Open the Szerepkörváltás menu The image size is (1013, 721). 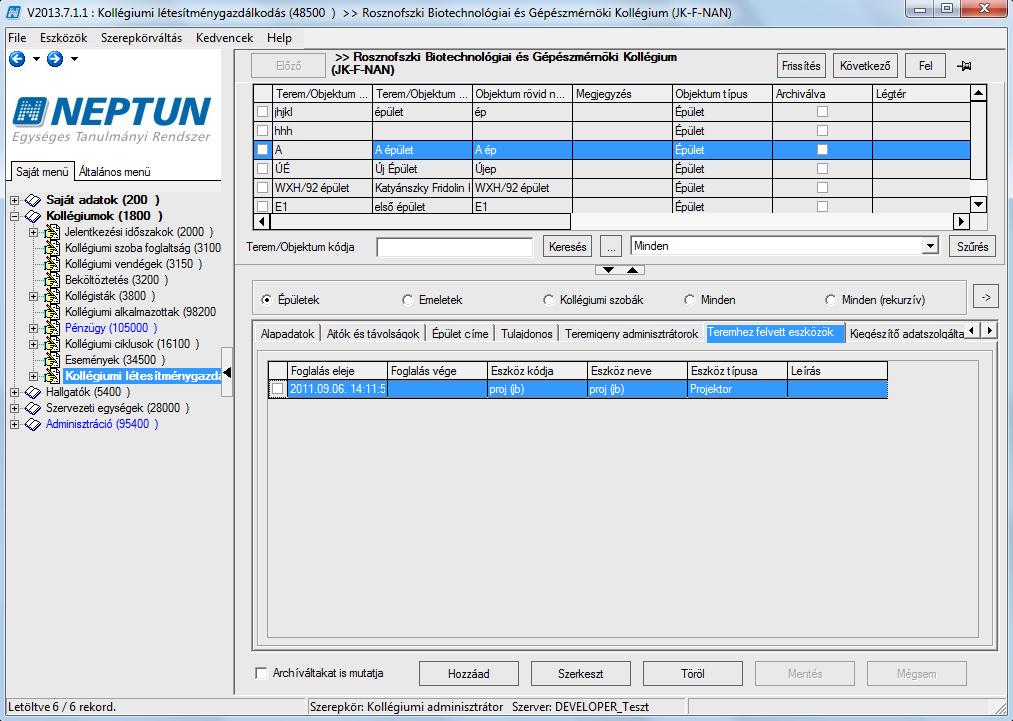click(x=141, y=38)
